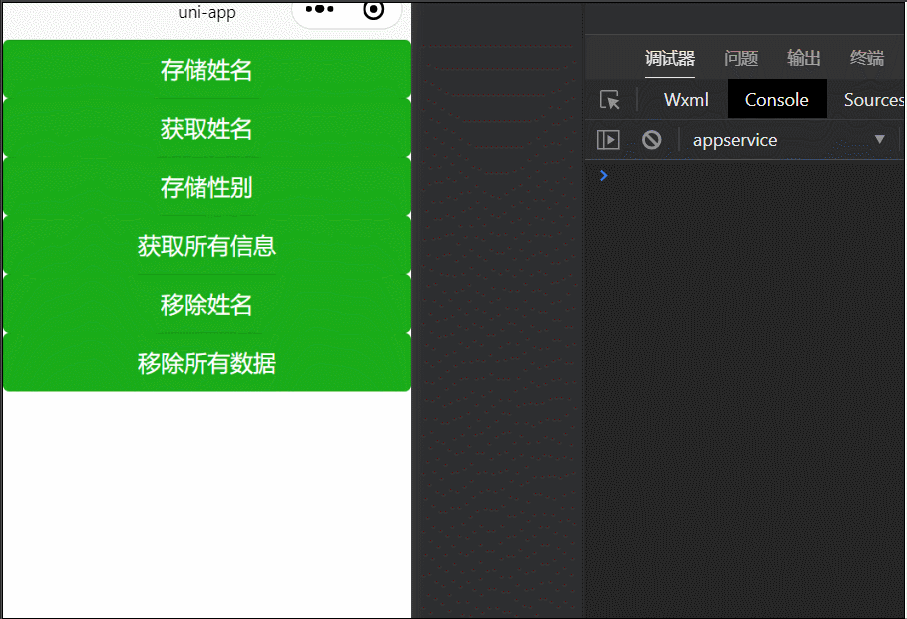Image resolution: width=907 pixels, height=619 pixels.
Task: Click the console input prompt line
Action: [x=700, y=175]
